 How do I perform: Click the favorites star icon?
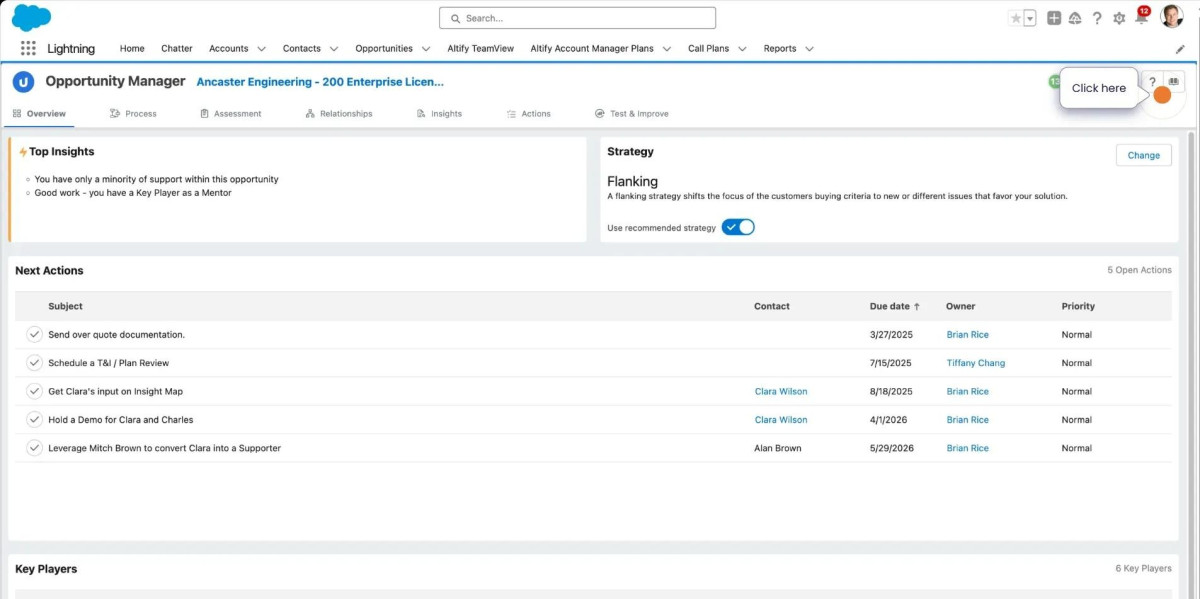1016,18
